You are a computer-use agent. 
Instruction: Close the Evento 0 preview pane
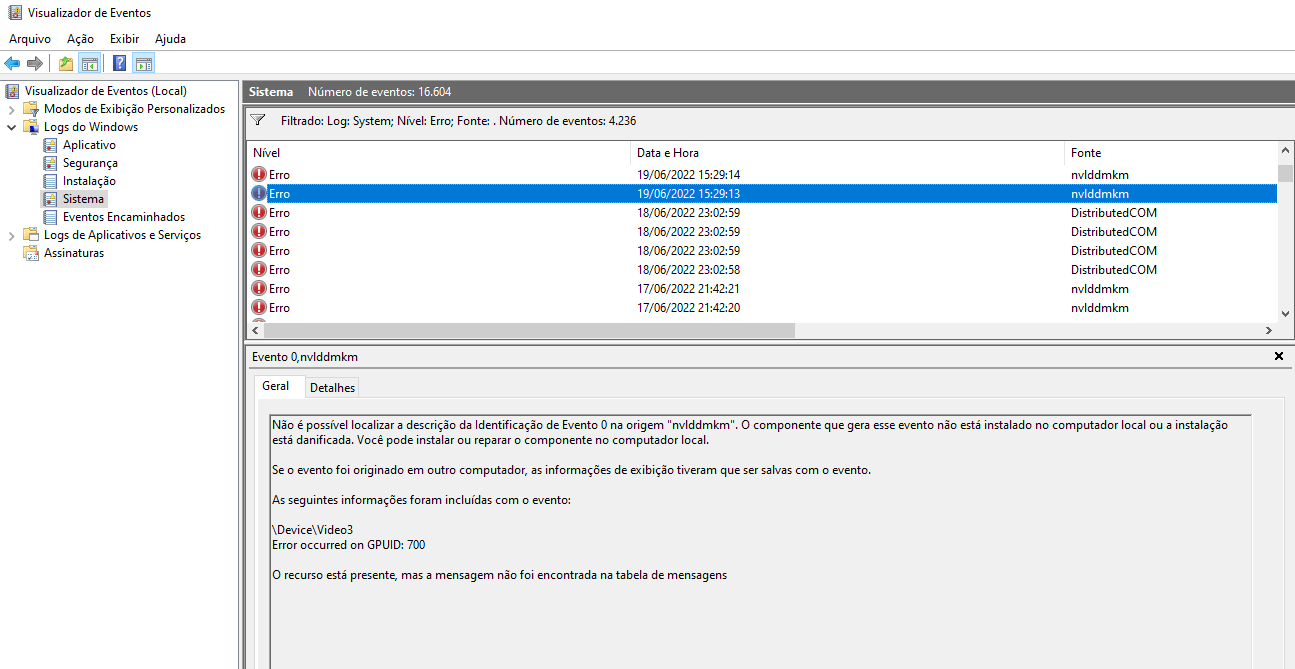click(1279, 357)
